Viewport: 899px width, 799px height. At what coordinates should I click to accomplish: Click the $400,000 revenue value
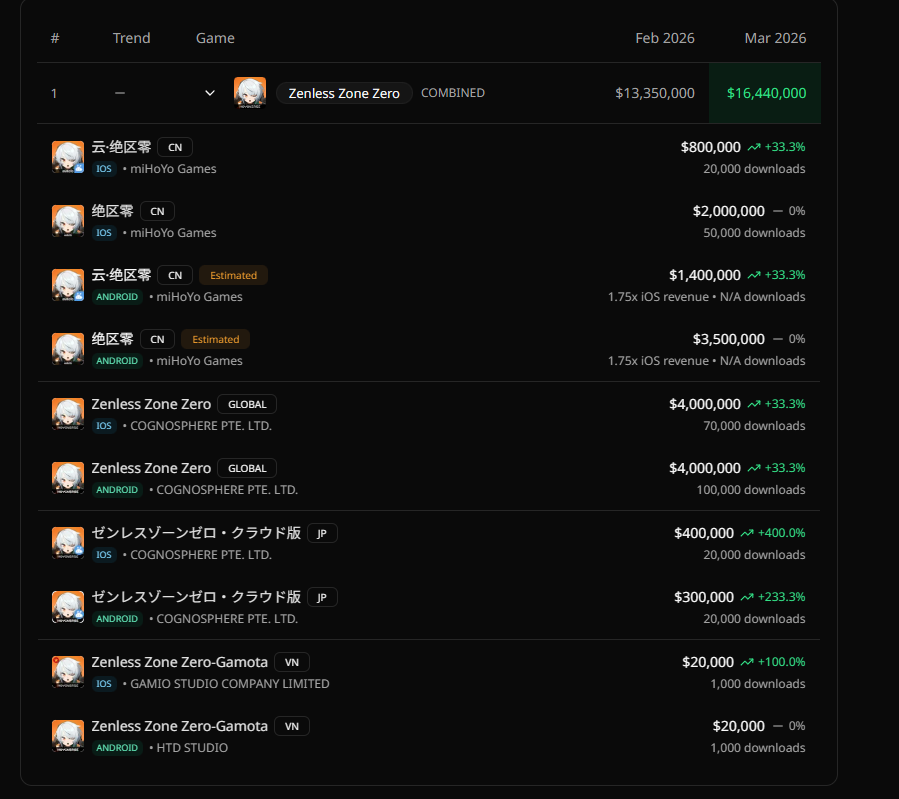703,533
